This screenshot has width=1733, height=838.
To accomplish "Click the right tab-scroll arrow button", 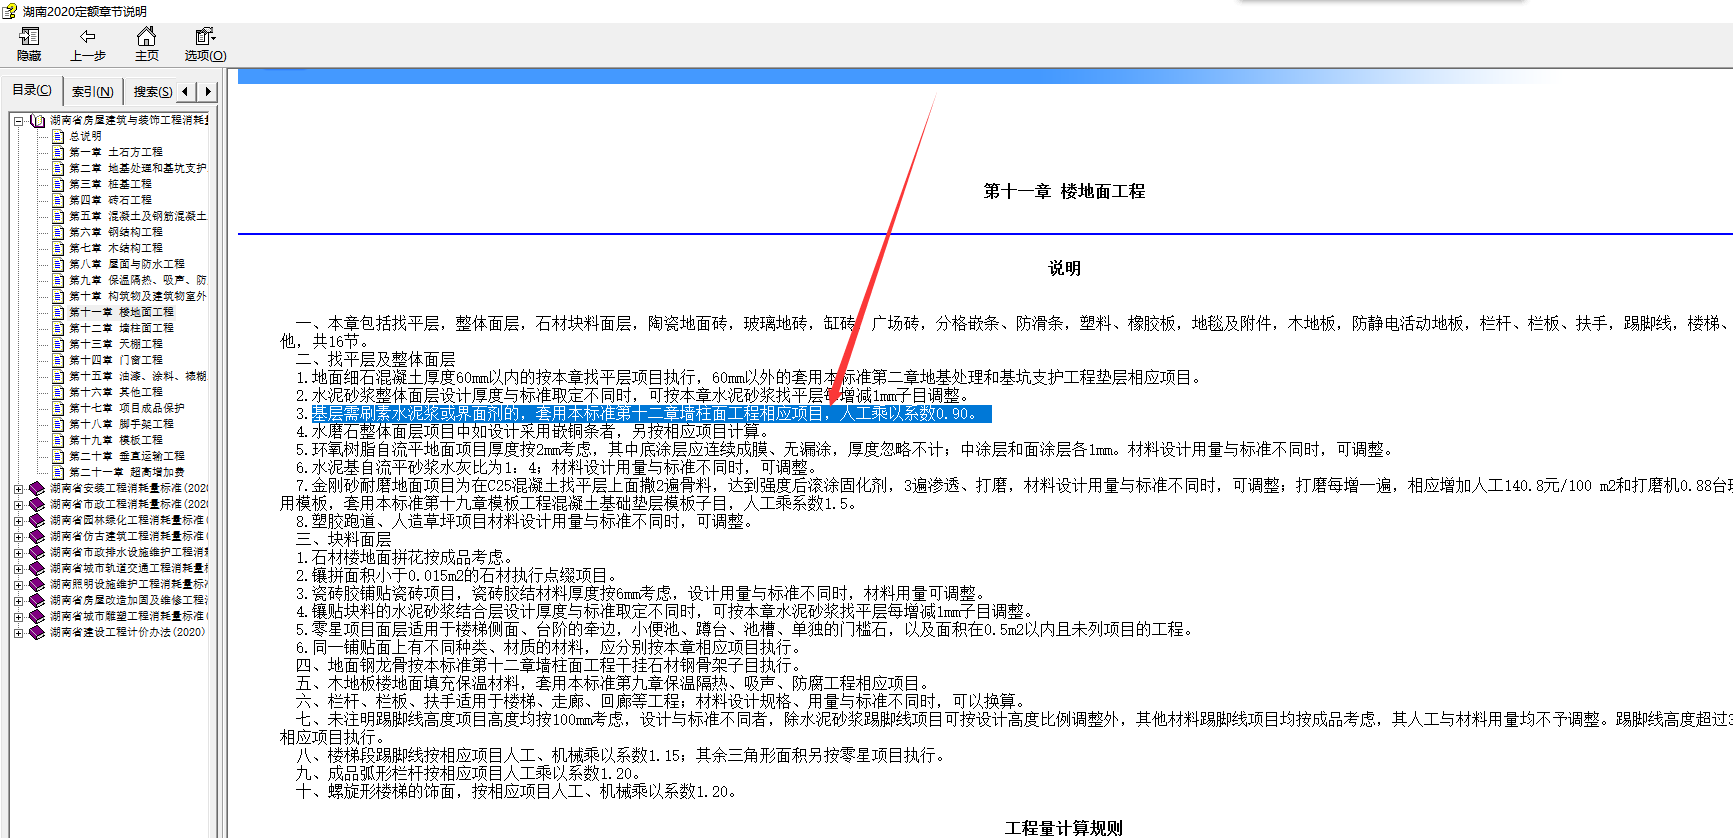I will coord(207,91).
